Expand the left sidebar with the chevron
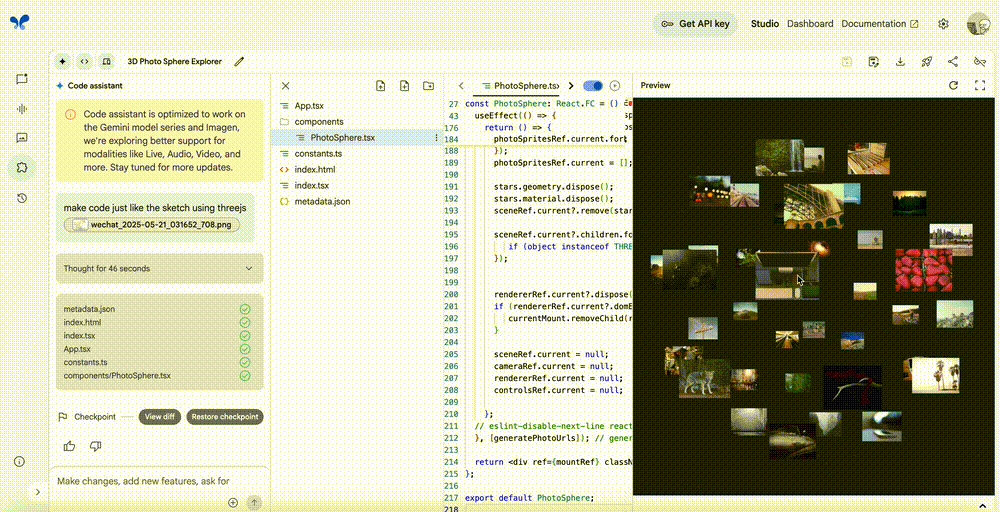This screenshot has height=512, width=1000. [x=38, y=492]
